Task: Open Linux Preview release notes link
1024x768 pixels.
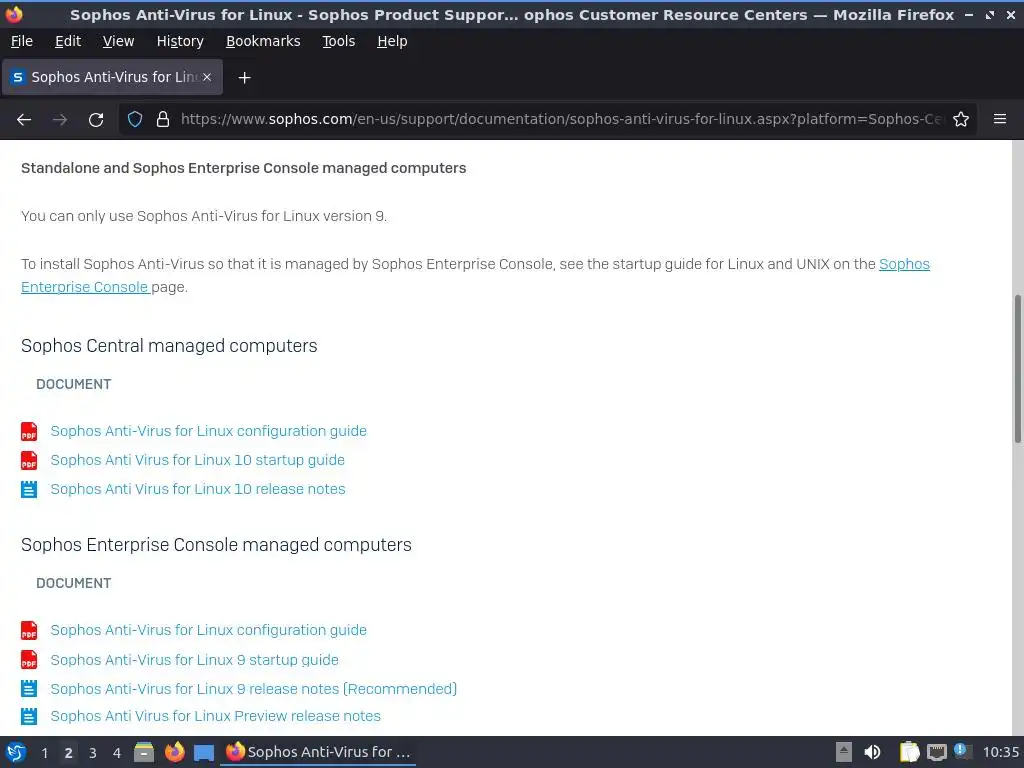Action: click(x=216, y=716)
